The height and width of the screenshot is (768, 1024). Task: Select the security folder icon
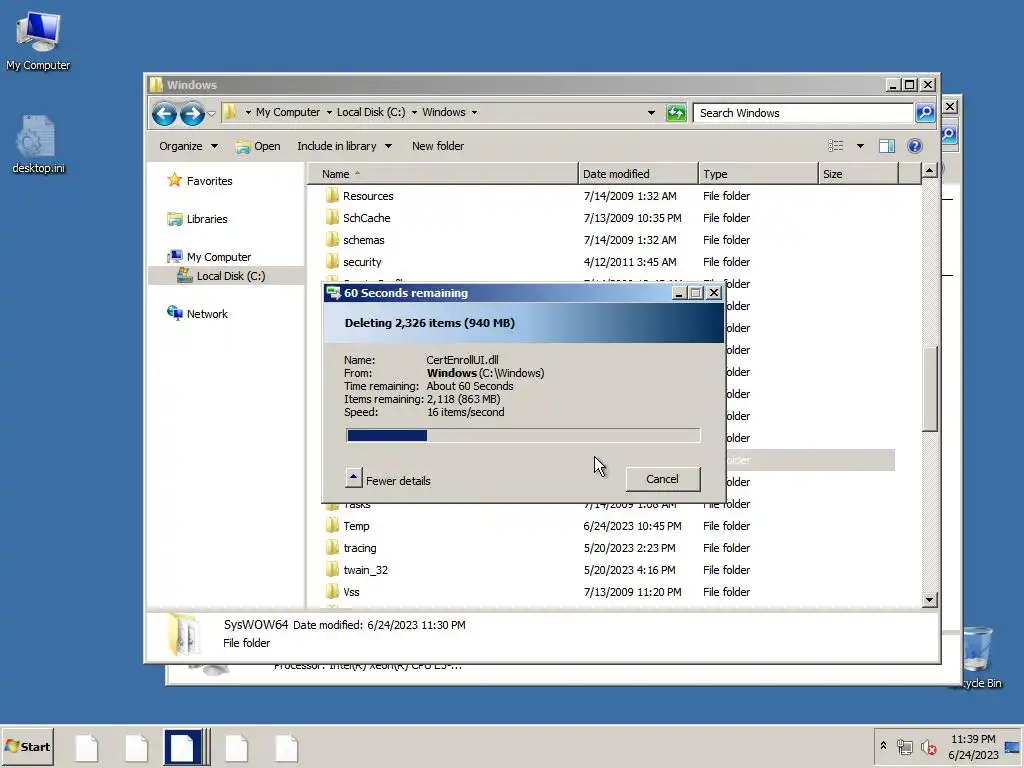tap(332, 262)
